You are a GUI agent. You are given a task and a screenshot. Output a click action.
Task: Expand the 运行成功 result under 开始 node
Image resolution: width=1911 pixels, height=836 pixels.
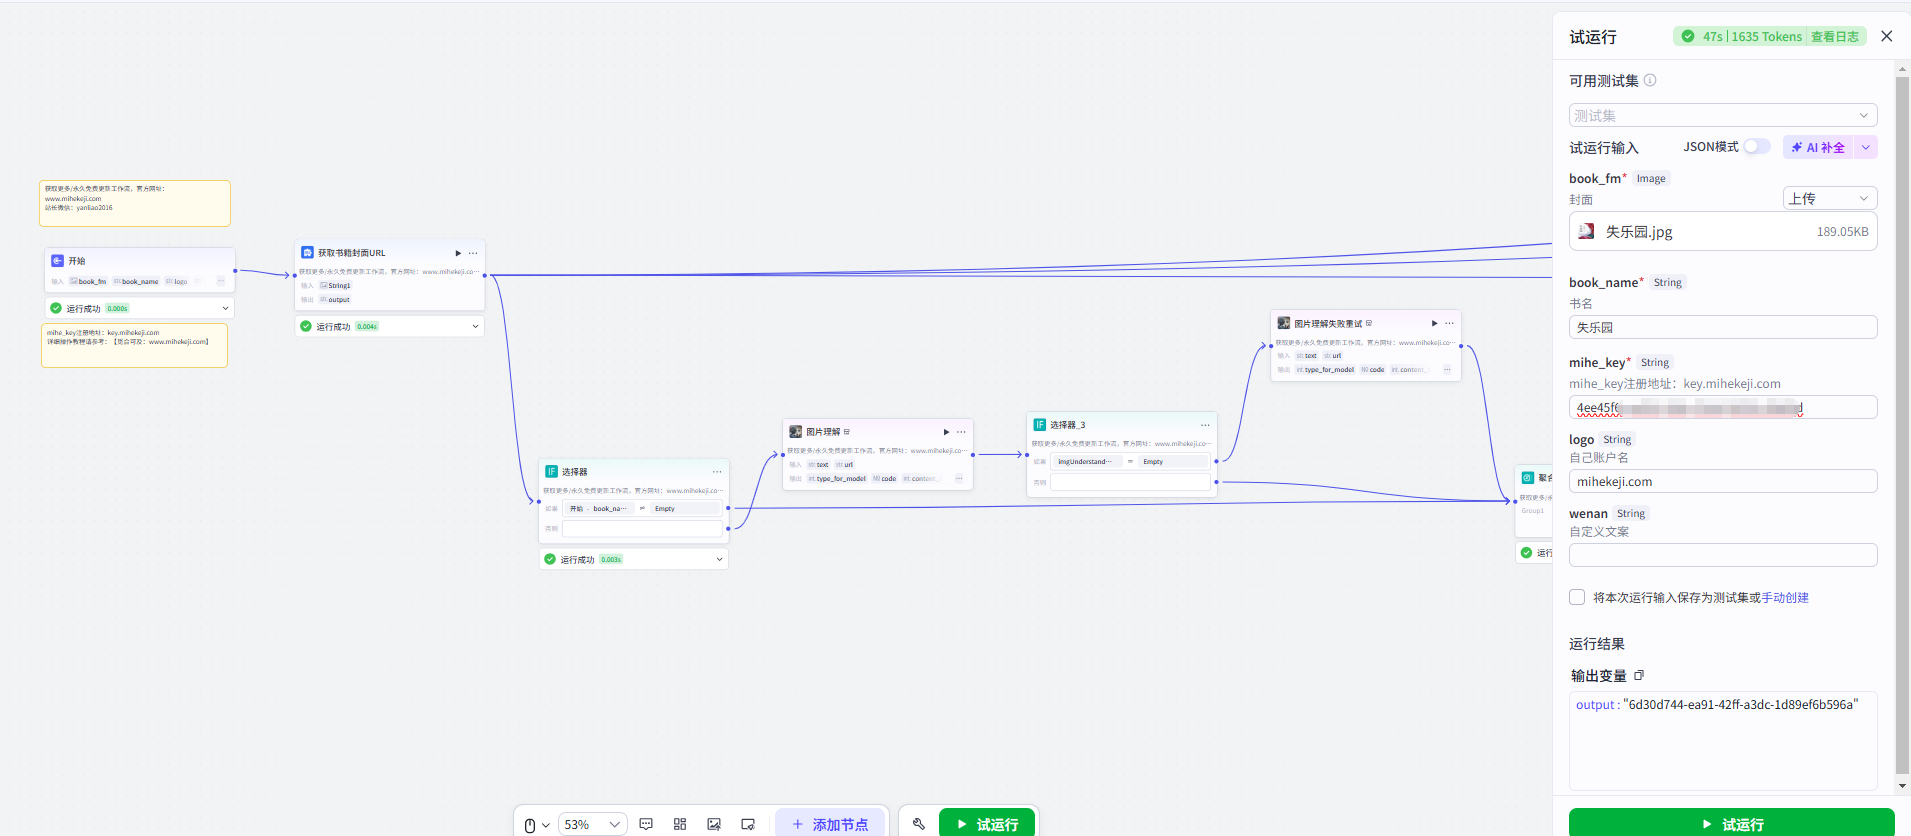click(225, 308)
